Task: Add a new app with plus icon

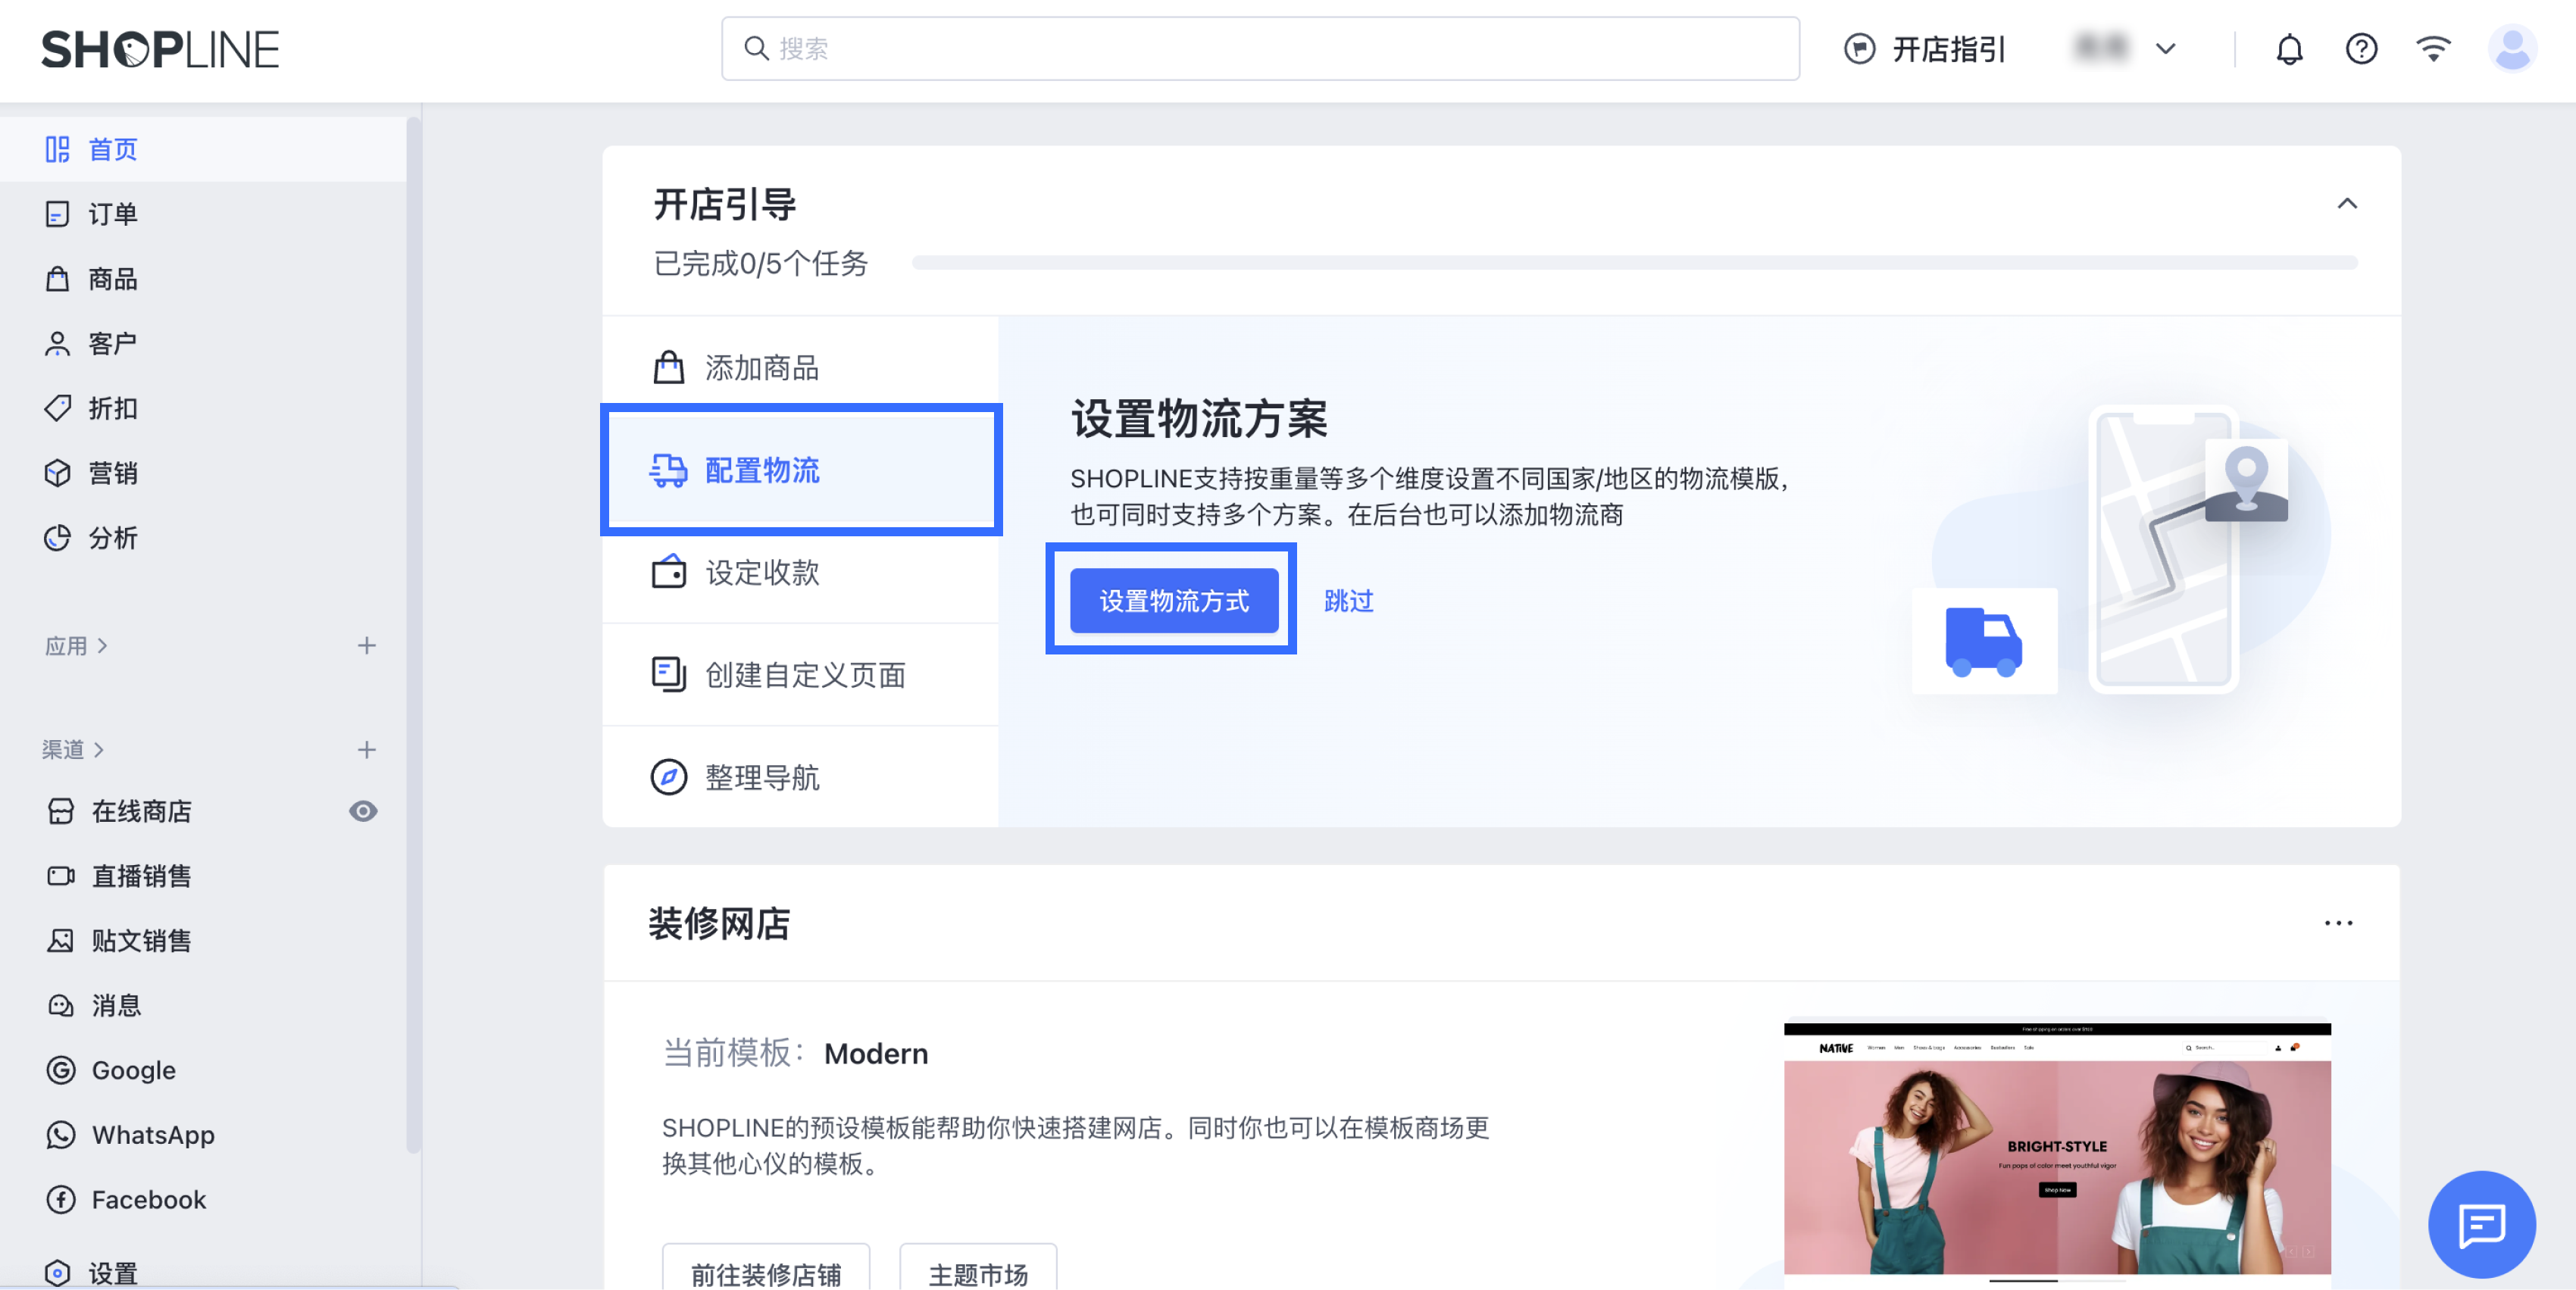Action: click(x=367, y=646)
